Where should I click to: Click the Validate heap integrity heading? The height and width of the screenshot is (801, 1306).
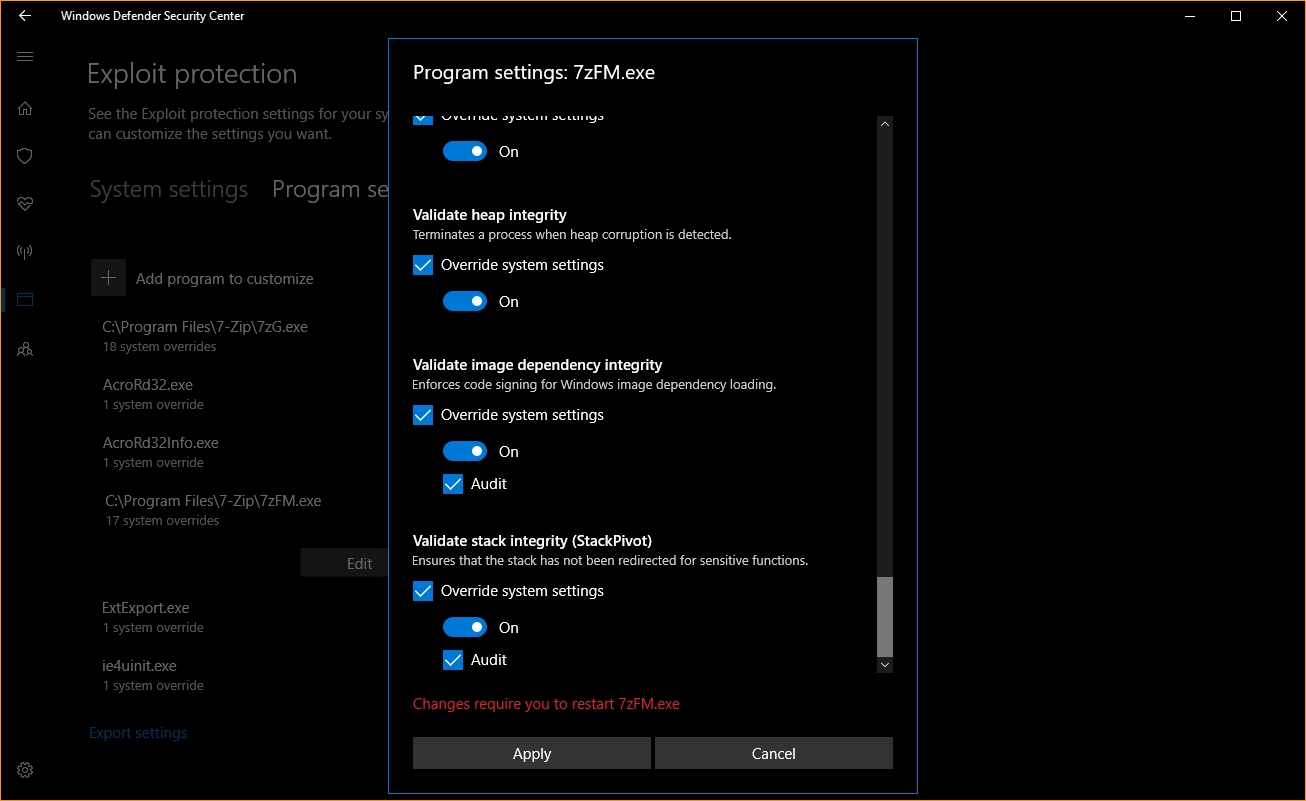click(490, 215)
